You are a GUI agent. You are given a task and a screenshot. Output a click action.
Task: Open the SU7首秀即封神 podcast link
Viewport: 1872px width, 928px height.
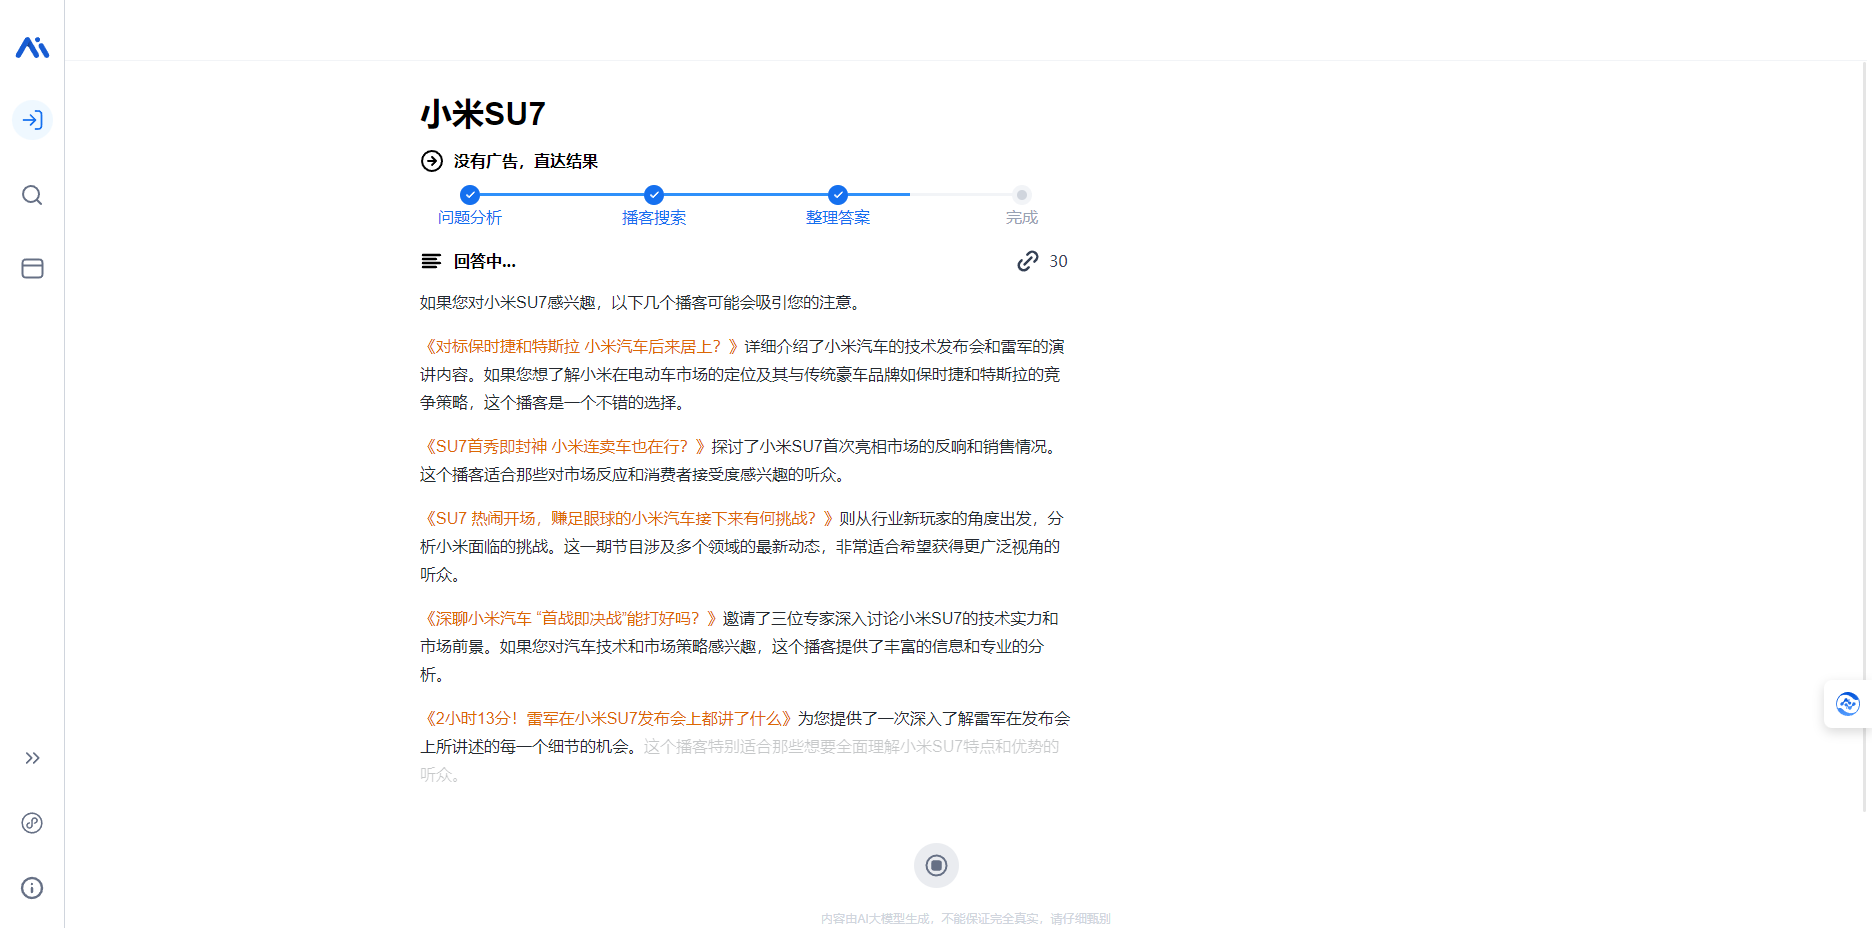pyautogui.click(x=560, y=446)
